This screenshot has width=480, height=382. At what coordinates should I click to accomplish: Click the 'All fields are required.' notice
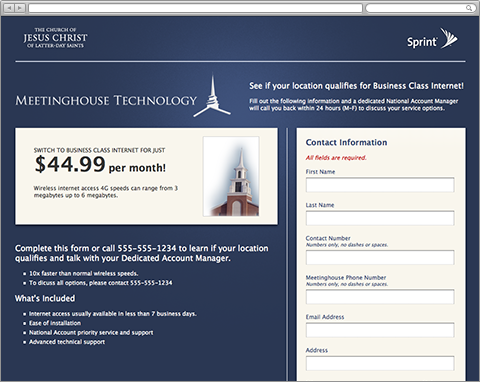pyautogui.click(x=336, y=158)
